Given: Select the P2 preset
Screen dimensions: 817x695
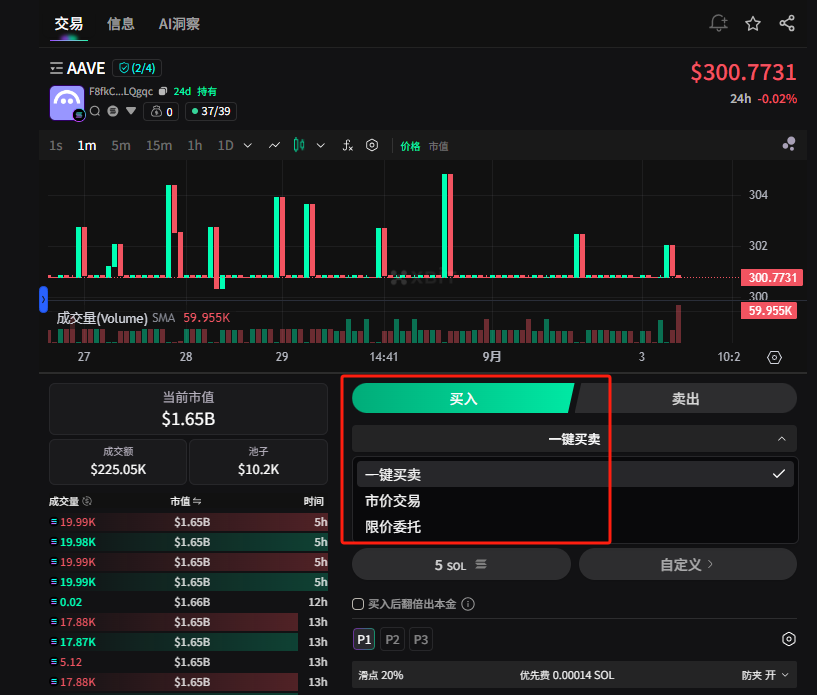Looking at the screenshot, I should click(x=393, y=639).
